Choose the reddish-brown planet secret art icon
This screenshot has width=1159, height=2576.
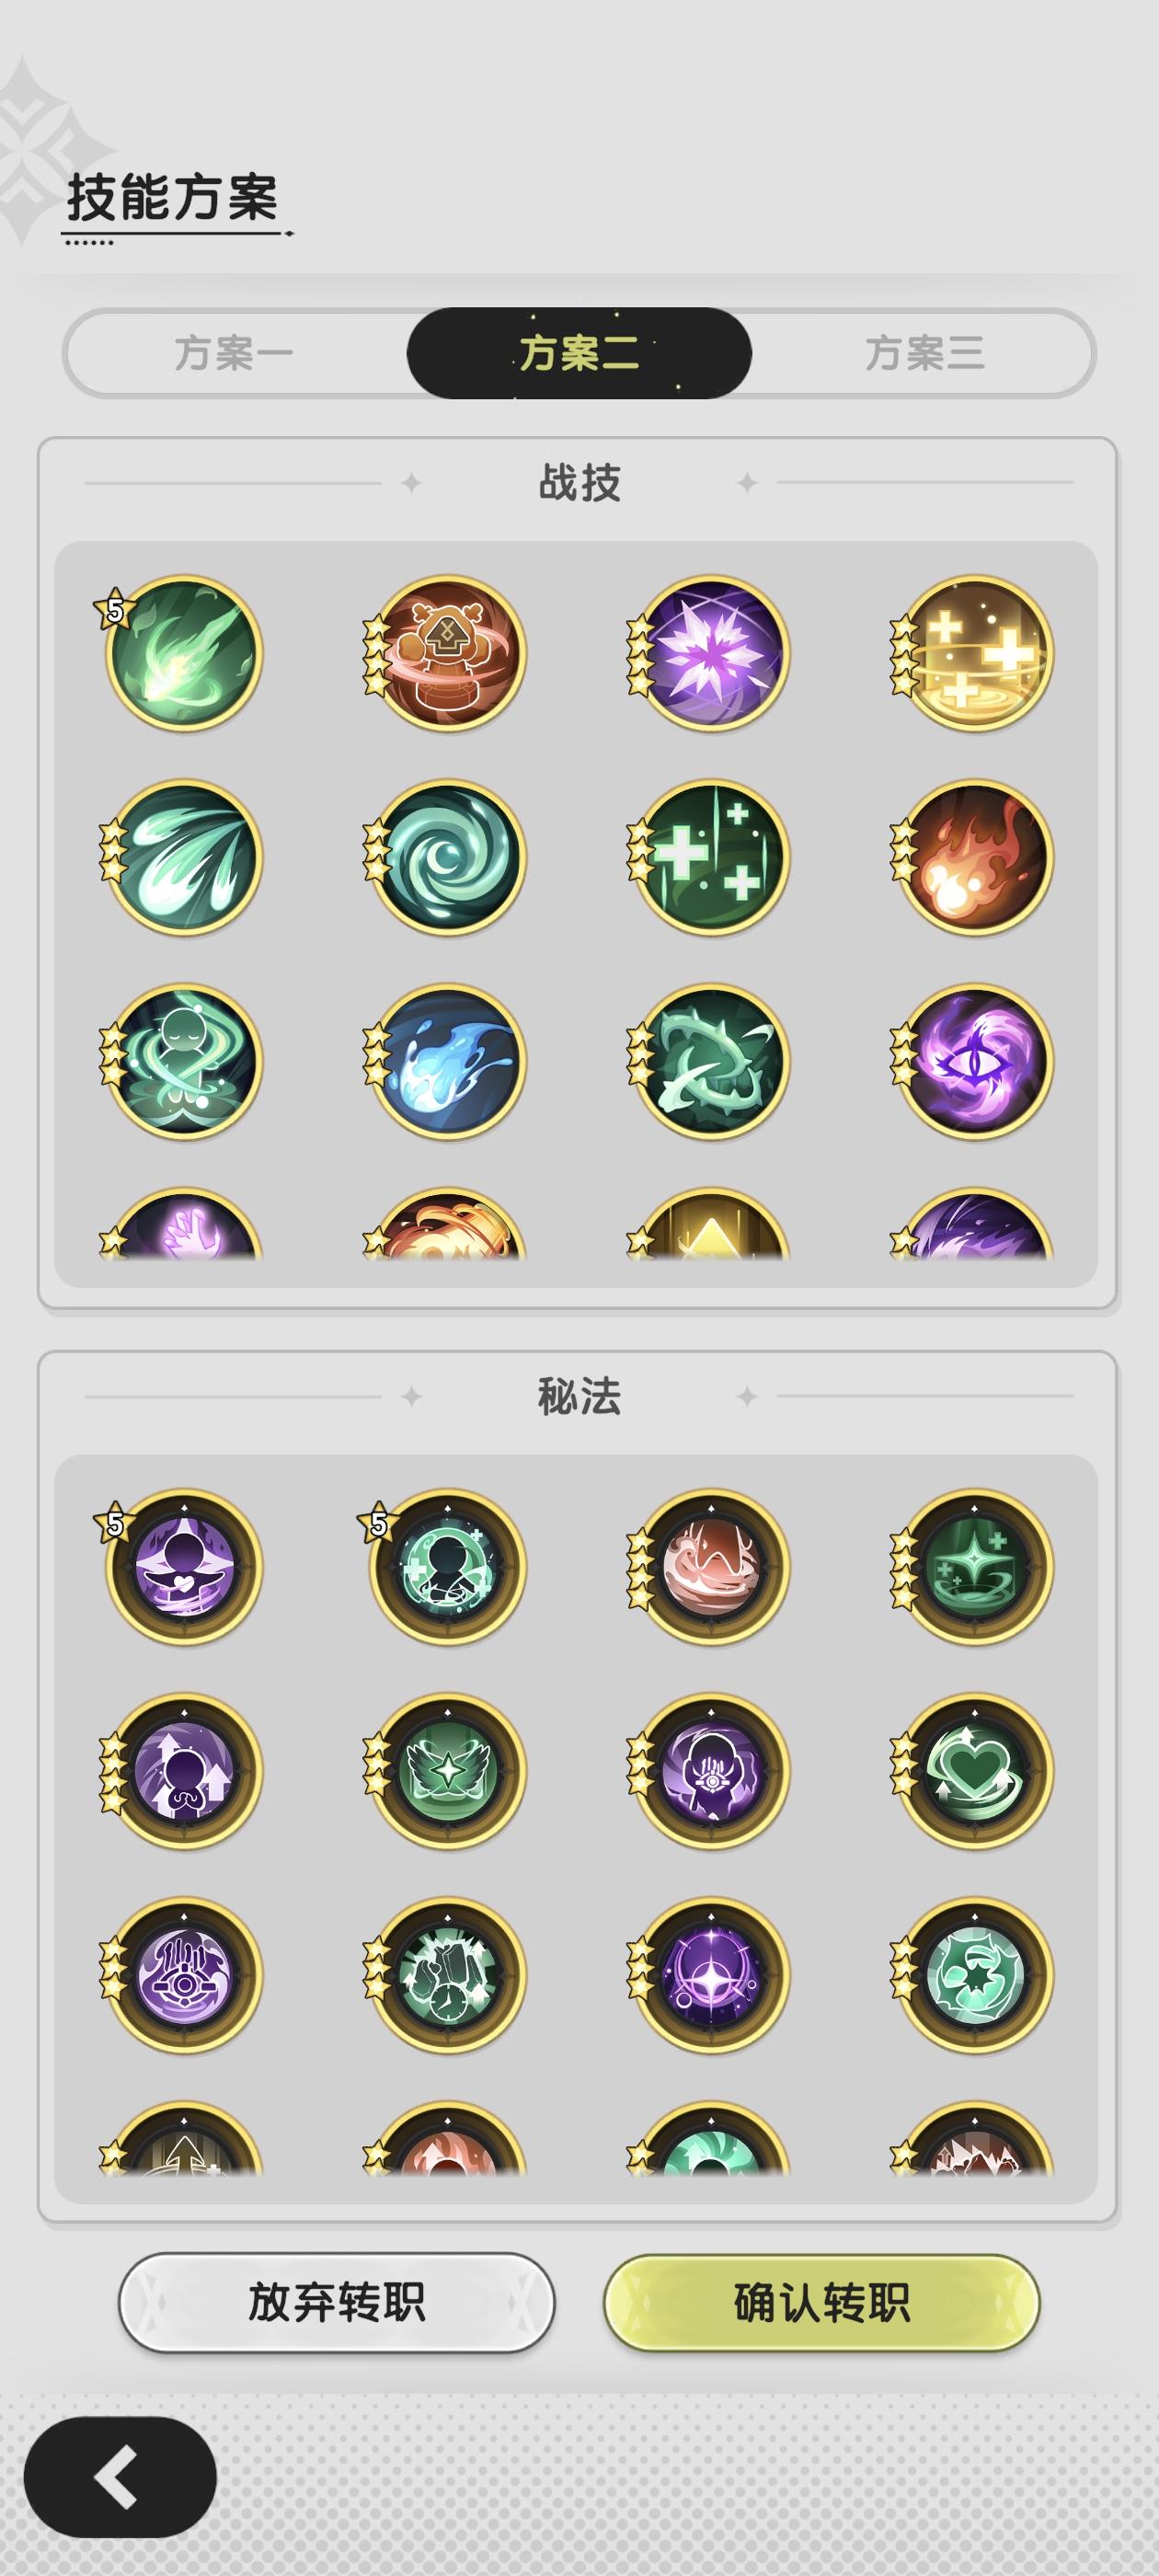point(711,1566)
